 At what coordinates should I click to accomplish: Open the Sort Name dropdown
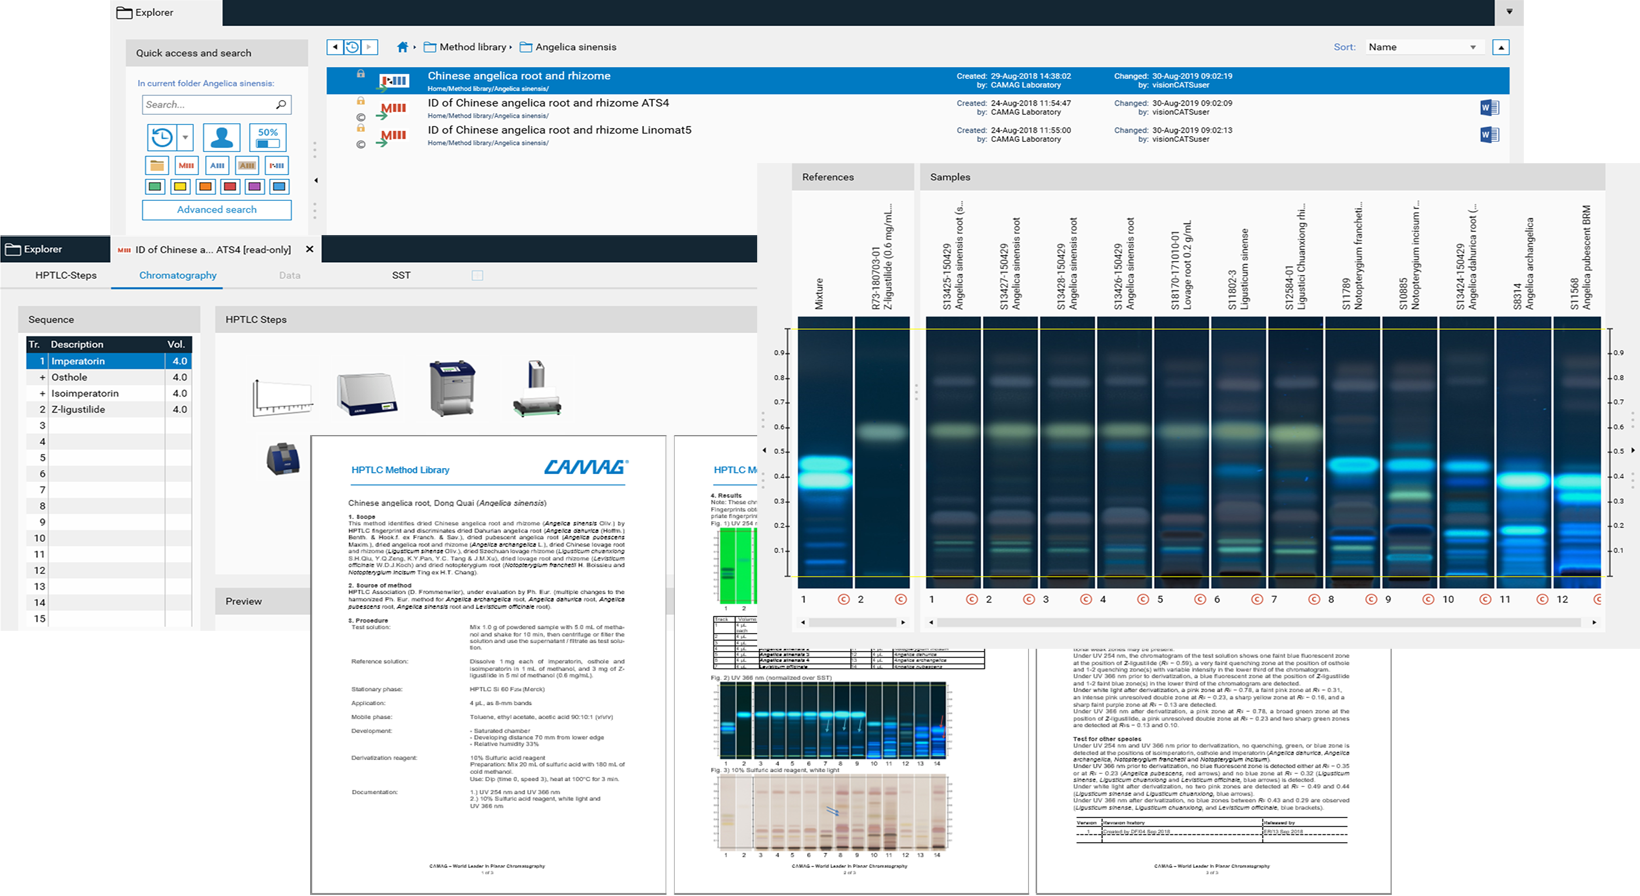1424,47
